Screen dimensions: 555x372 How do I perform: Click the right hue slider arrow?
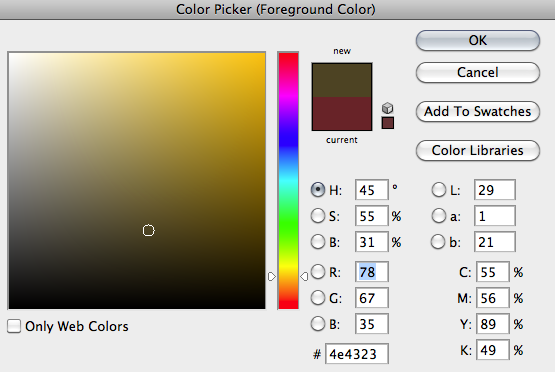(x=304, y=276)
